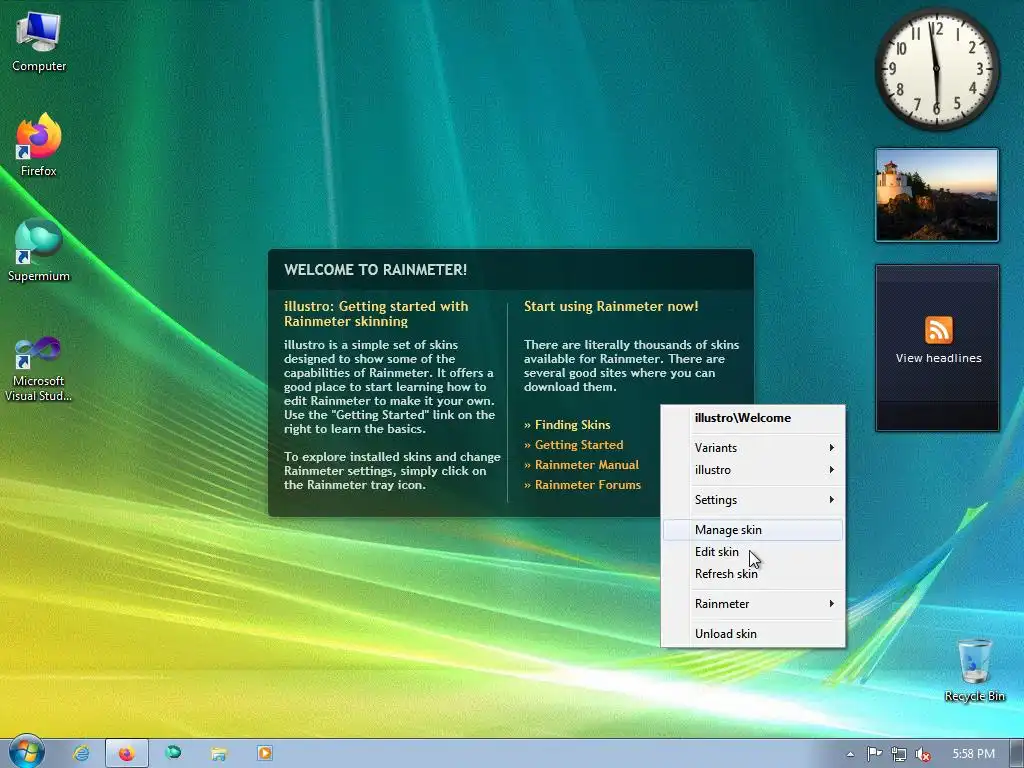Select the Recycle Bin icon

[974, 670]
